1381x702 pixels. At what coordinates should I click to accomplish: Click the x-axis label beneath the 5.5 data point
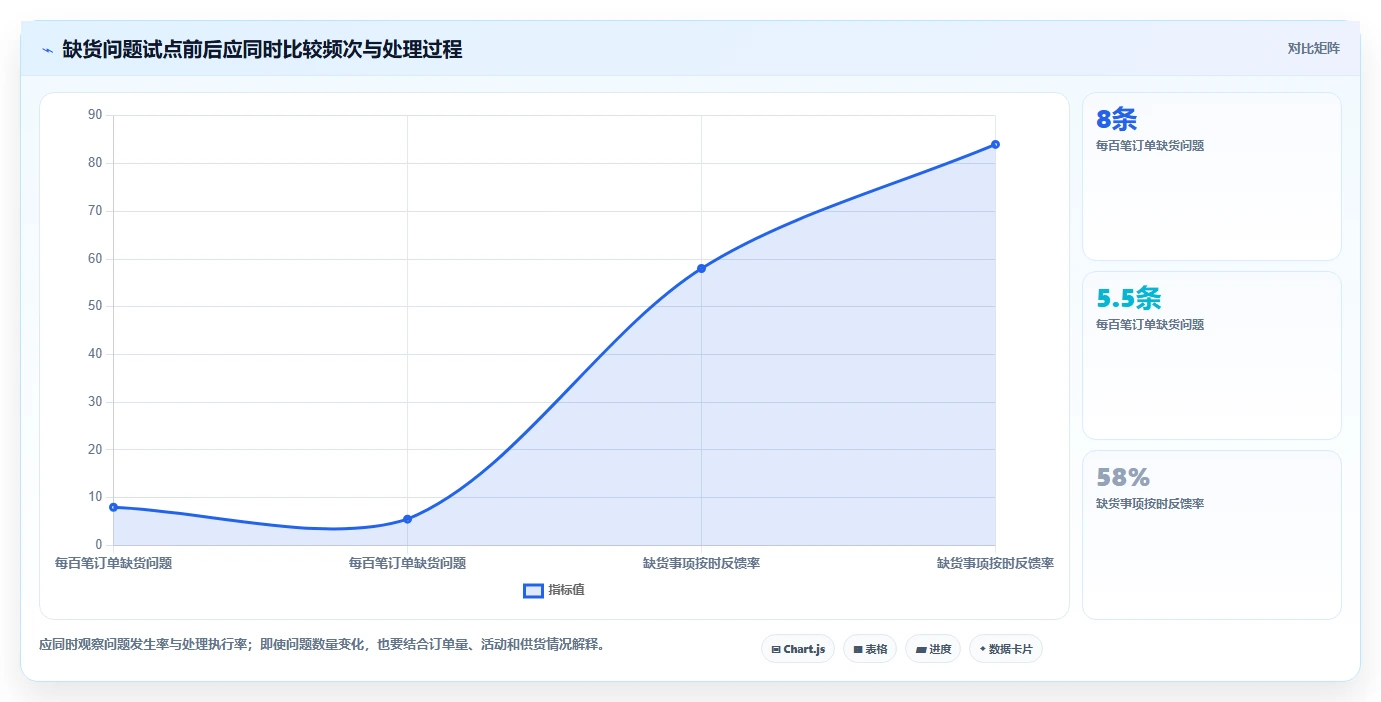pos(407,564)
